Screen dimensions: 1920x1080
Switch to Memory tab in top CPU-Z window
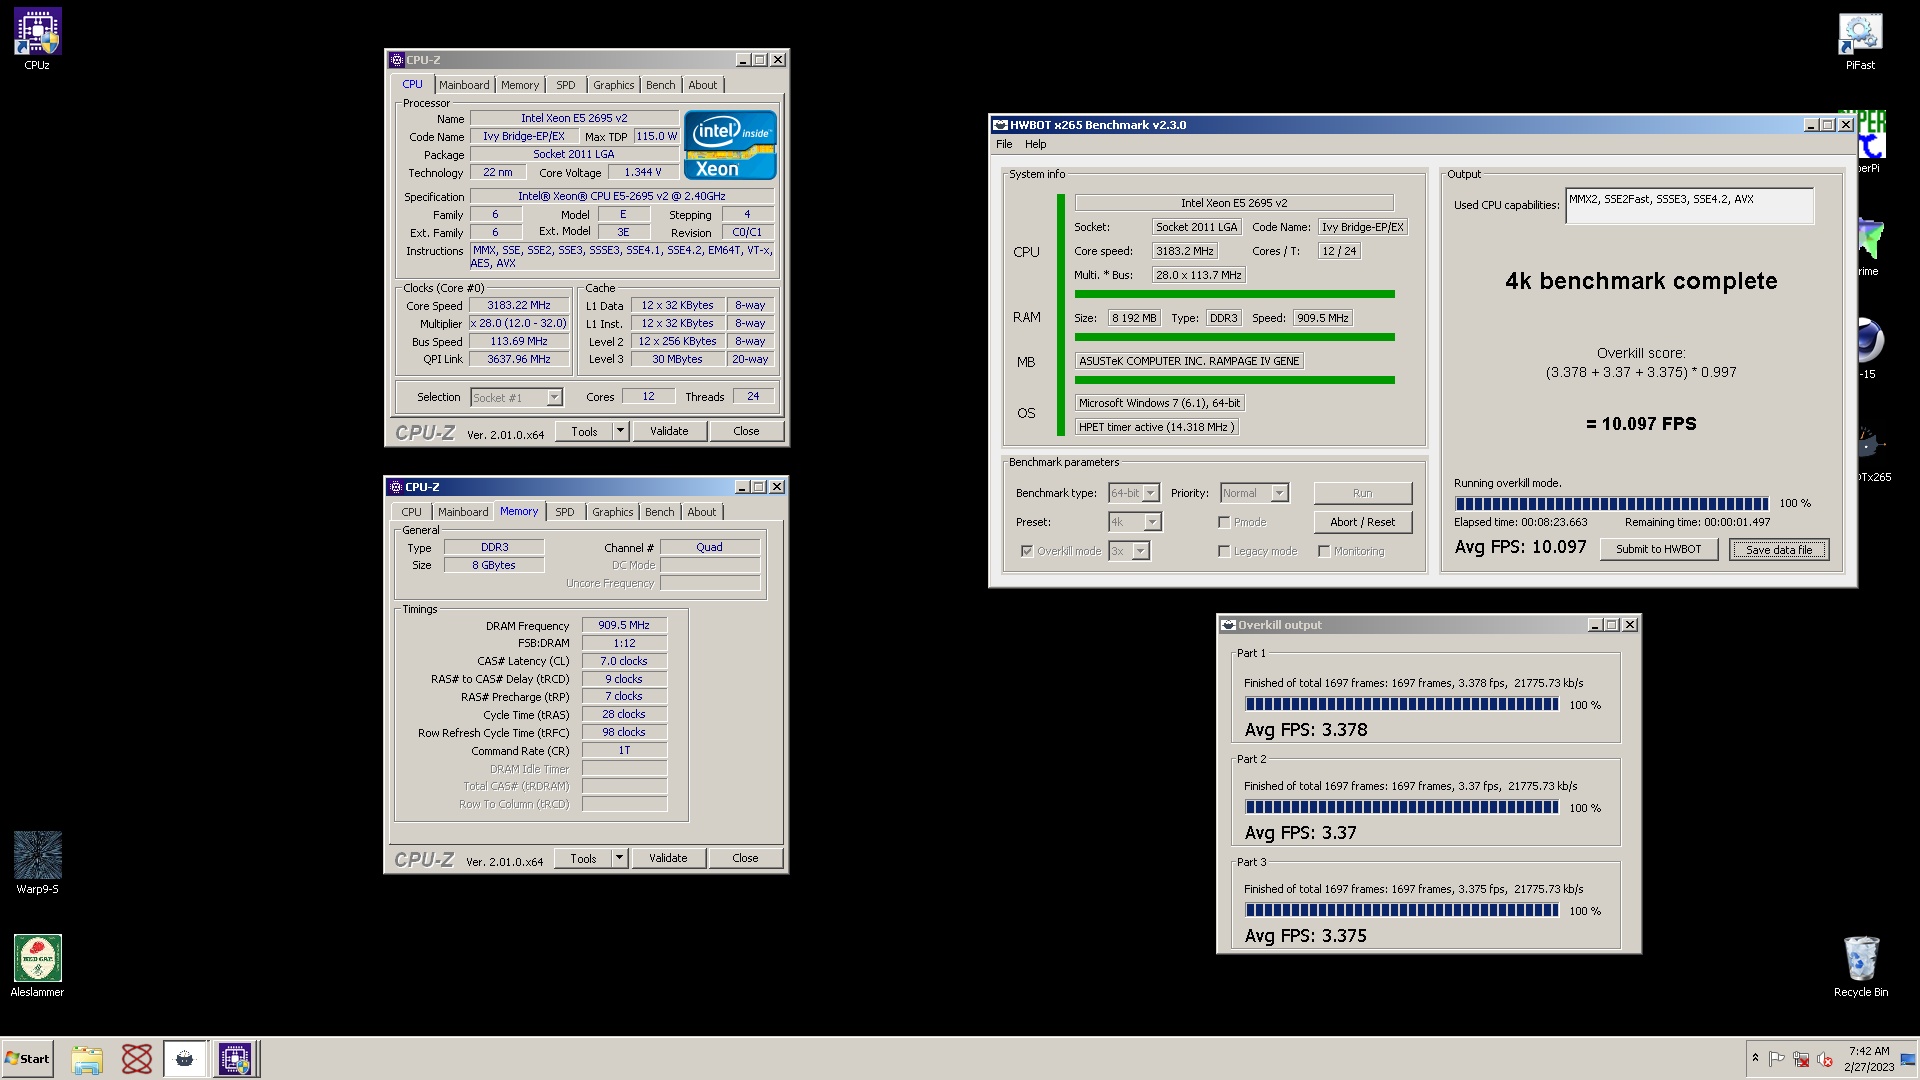(520, 85)
